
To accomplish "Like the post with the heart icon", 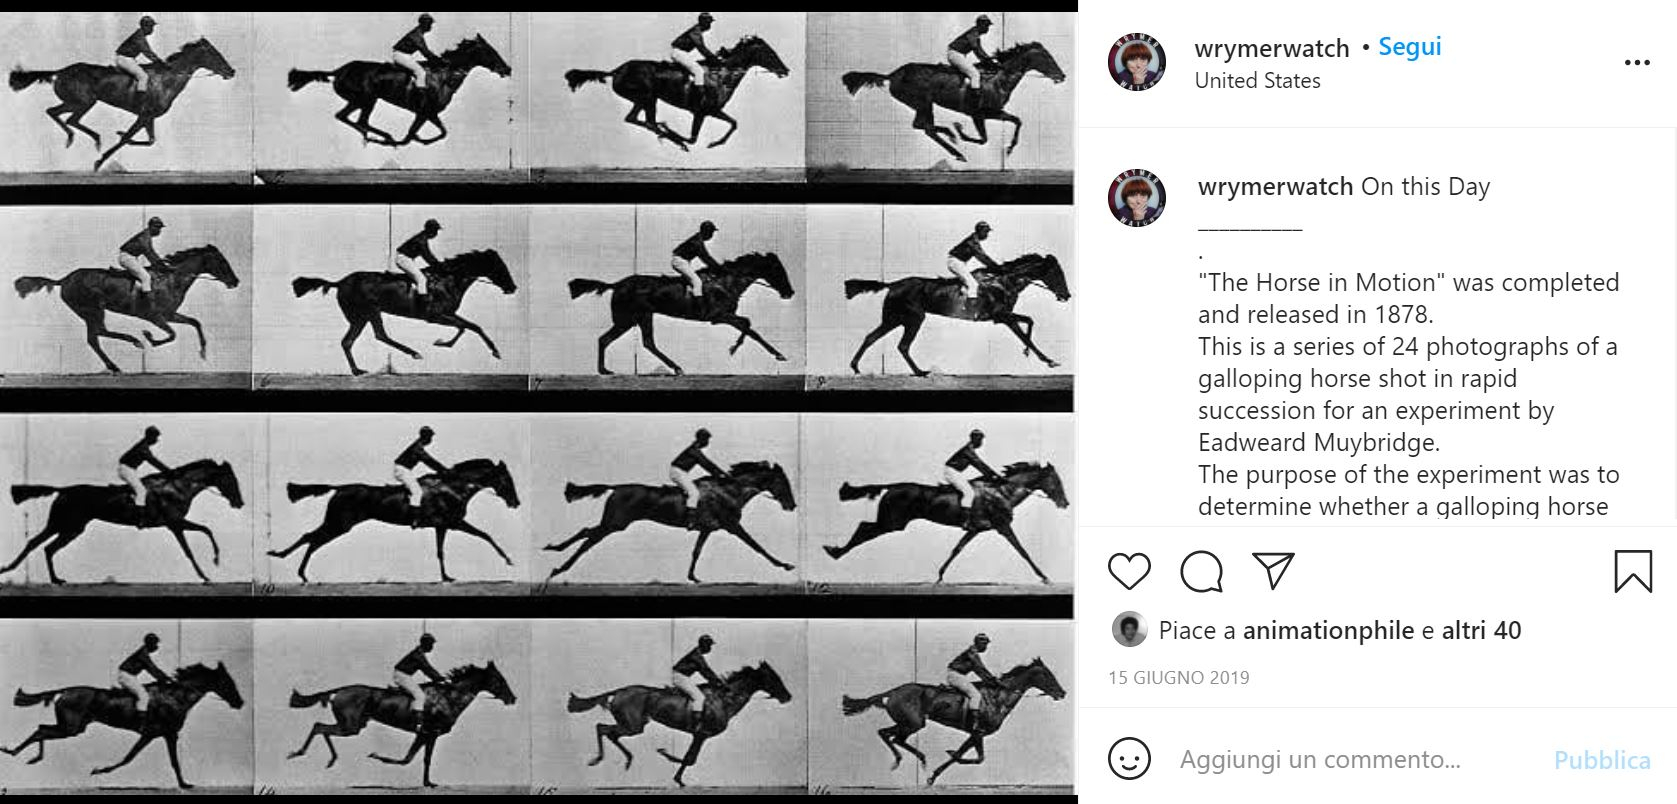I will click(x=1129, y=571).
